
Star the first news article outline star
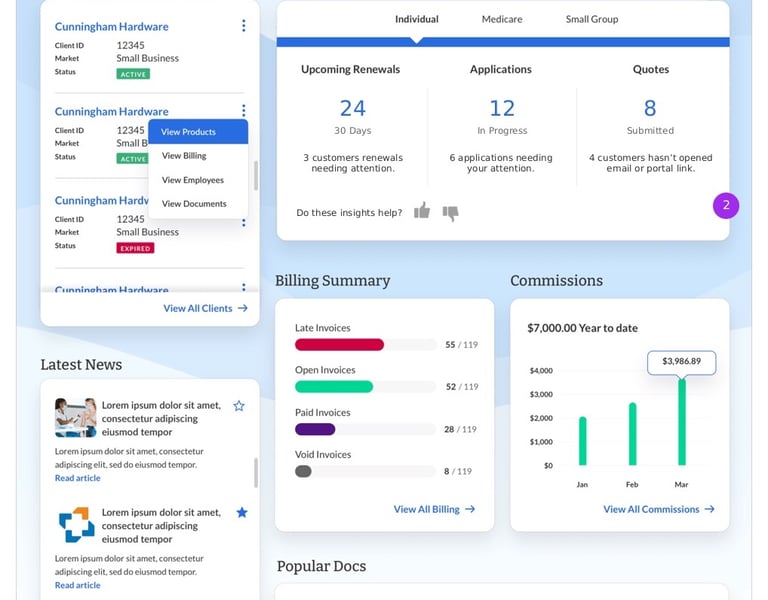coord(239,406)
